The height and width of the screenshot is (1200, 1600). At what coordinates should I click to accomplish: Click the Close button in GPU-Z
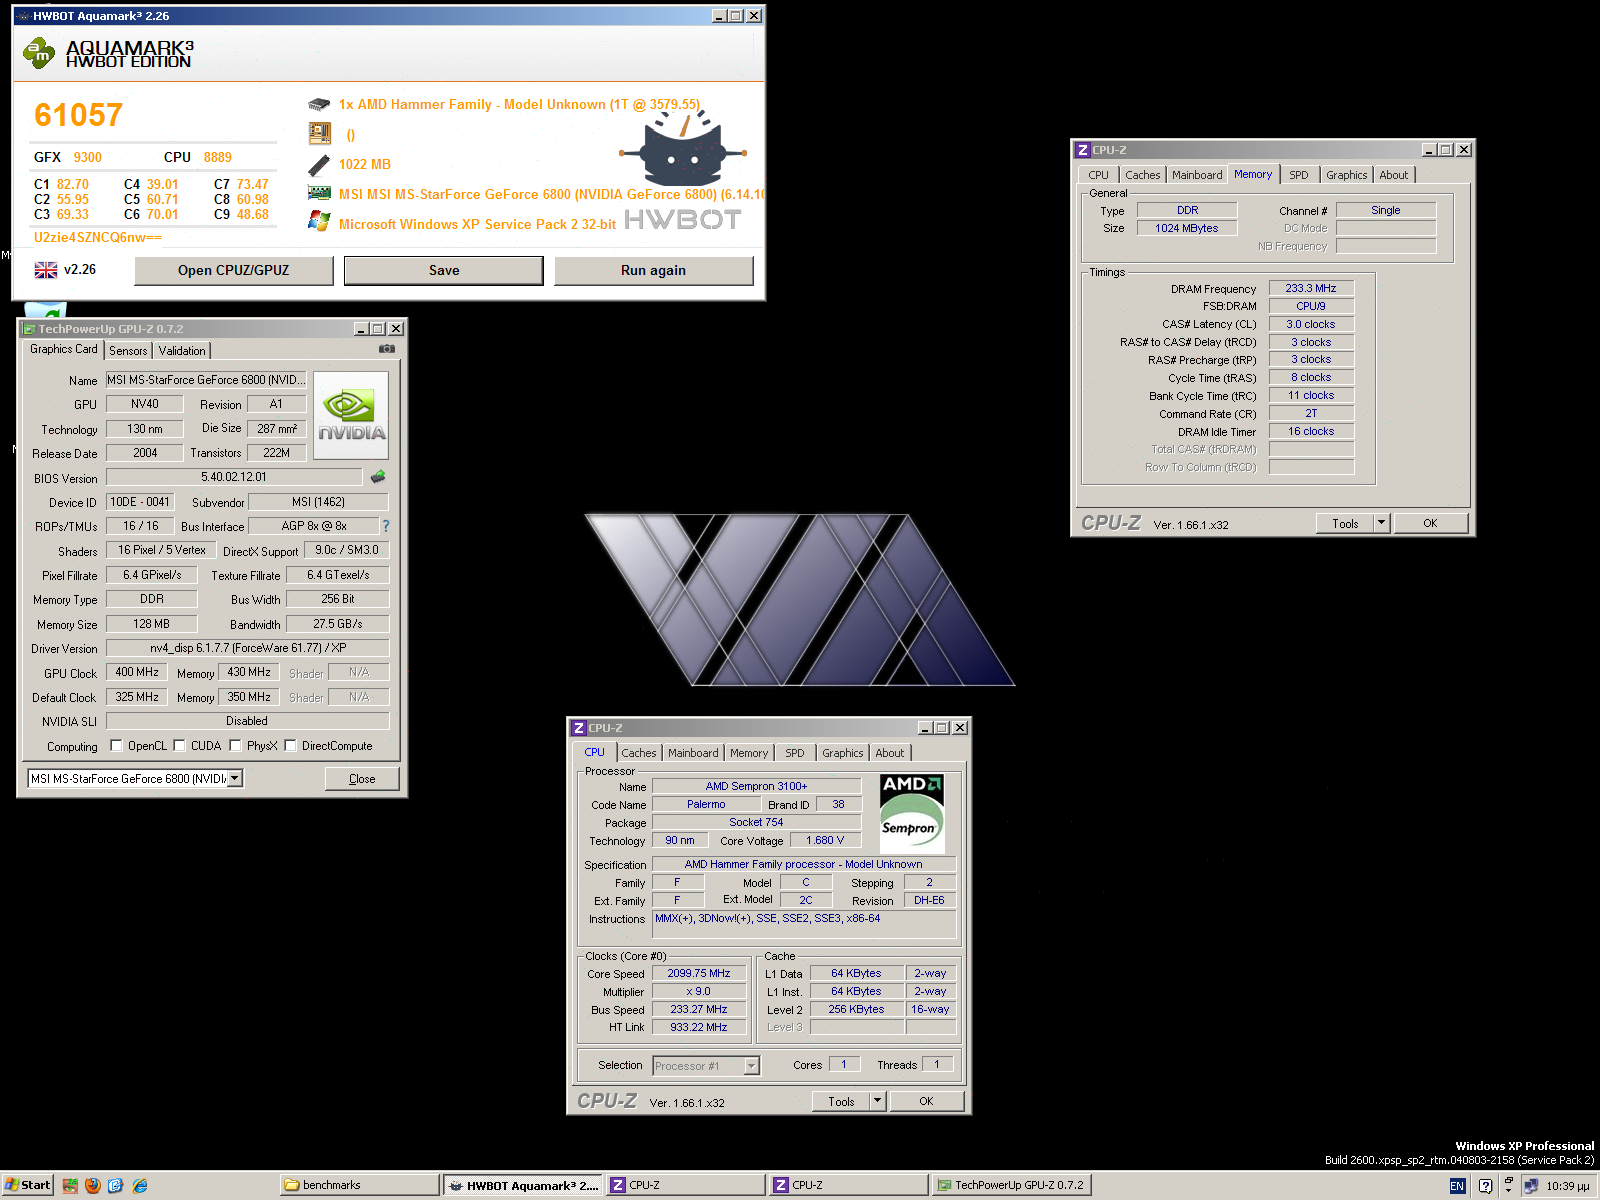tap(362, 778)
